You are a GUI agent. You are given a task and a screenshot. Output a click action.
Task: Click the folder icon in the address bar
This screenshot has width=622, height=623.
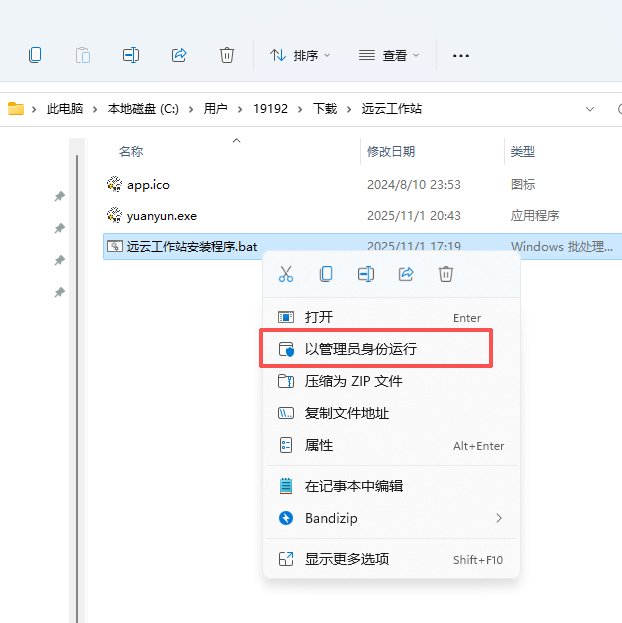tap(16, 108)
